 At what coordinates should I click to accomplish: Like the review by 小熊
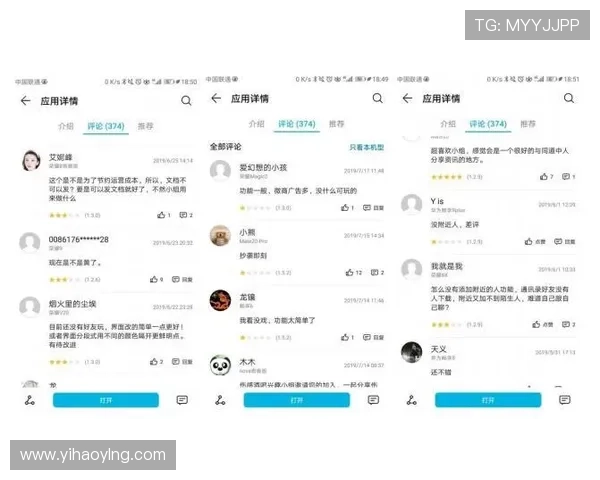[x=354, y=273]
